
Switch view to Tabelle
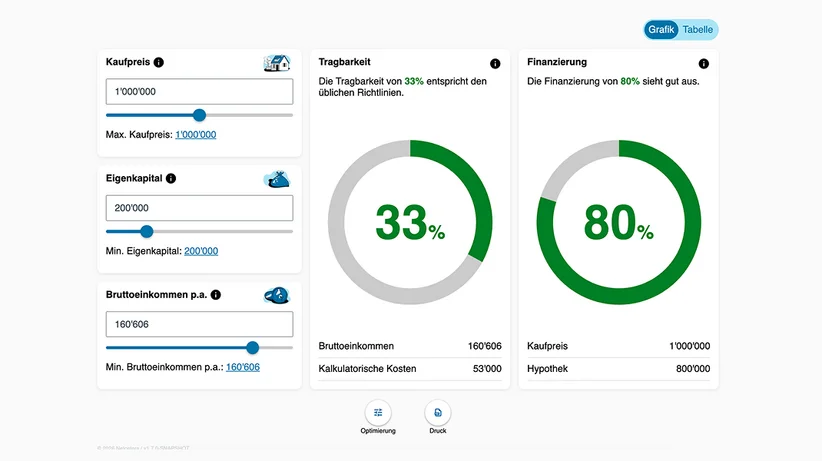pos(697,30)
